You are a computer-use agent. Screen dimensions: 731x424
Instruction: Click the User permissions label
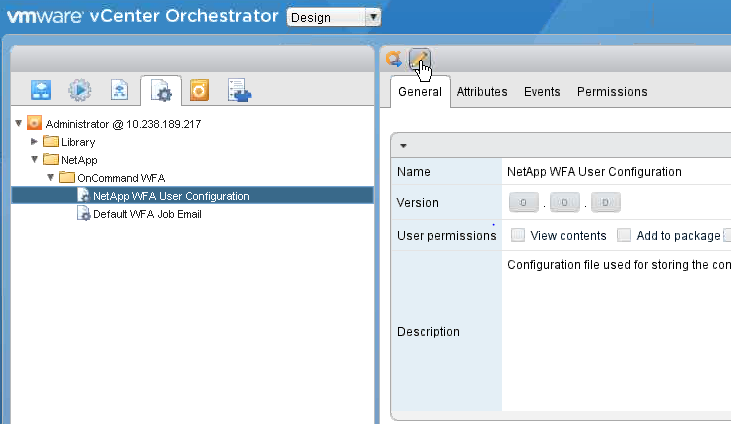point(447,236)
